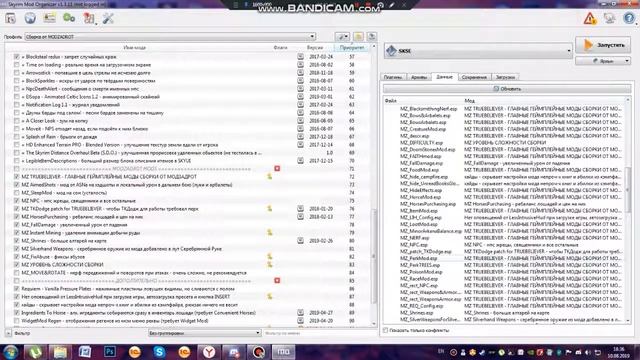Enable the MZ_SleepMod checkbox
The width and height of the screenshot is (640, 360).
point(16,193)
